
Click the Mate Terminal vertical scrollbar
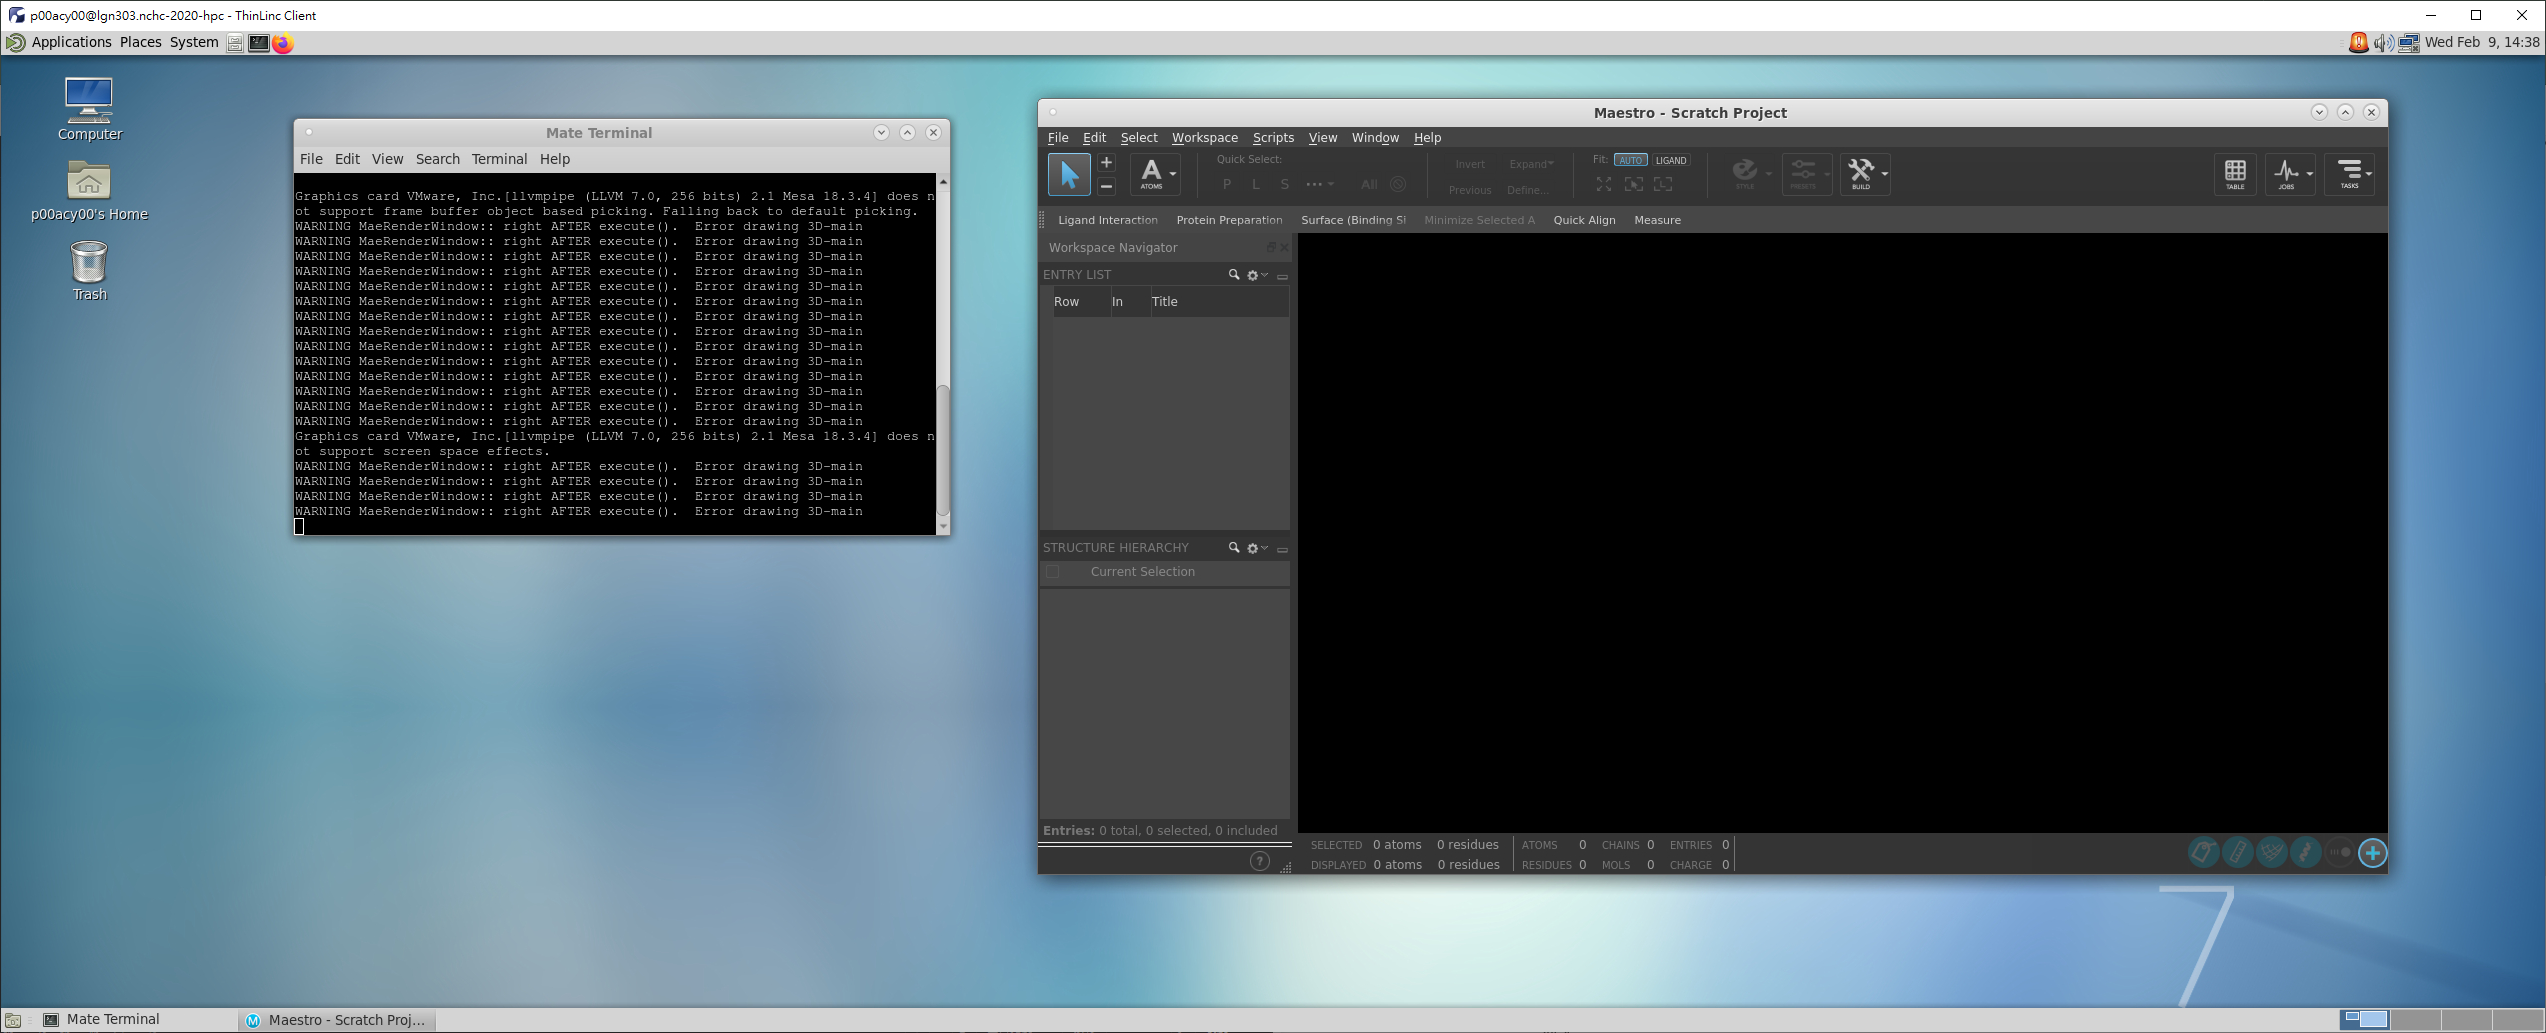coord(942,448)
